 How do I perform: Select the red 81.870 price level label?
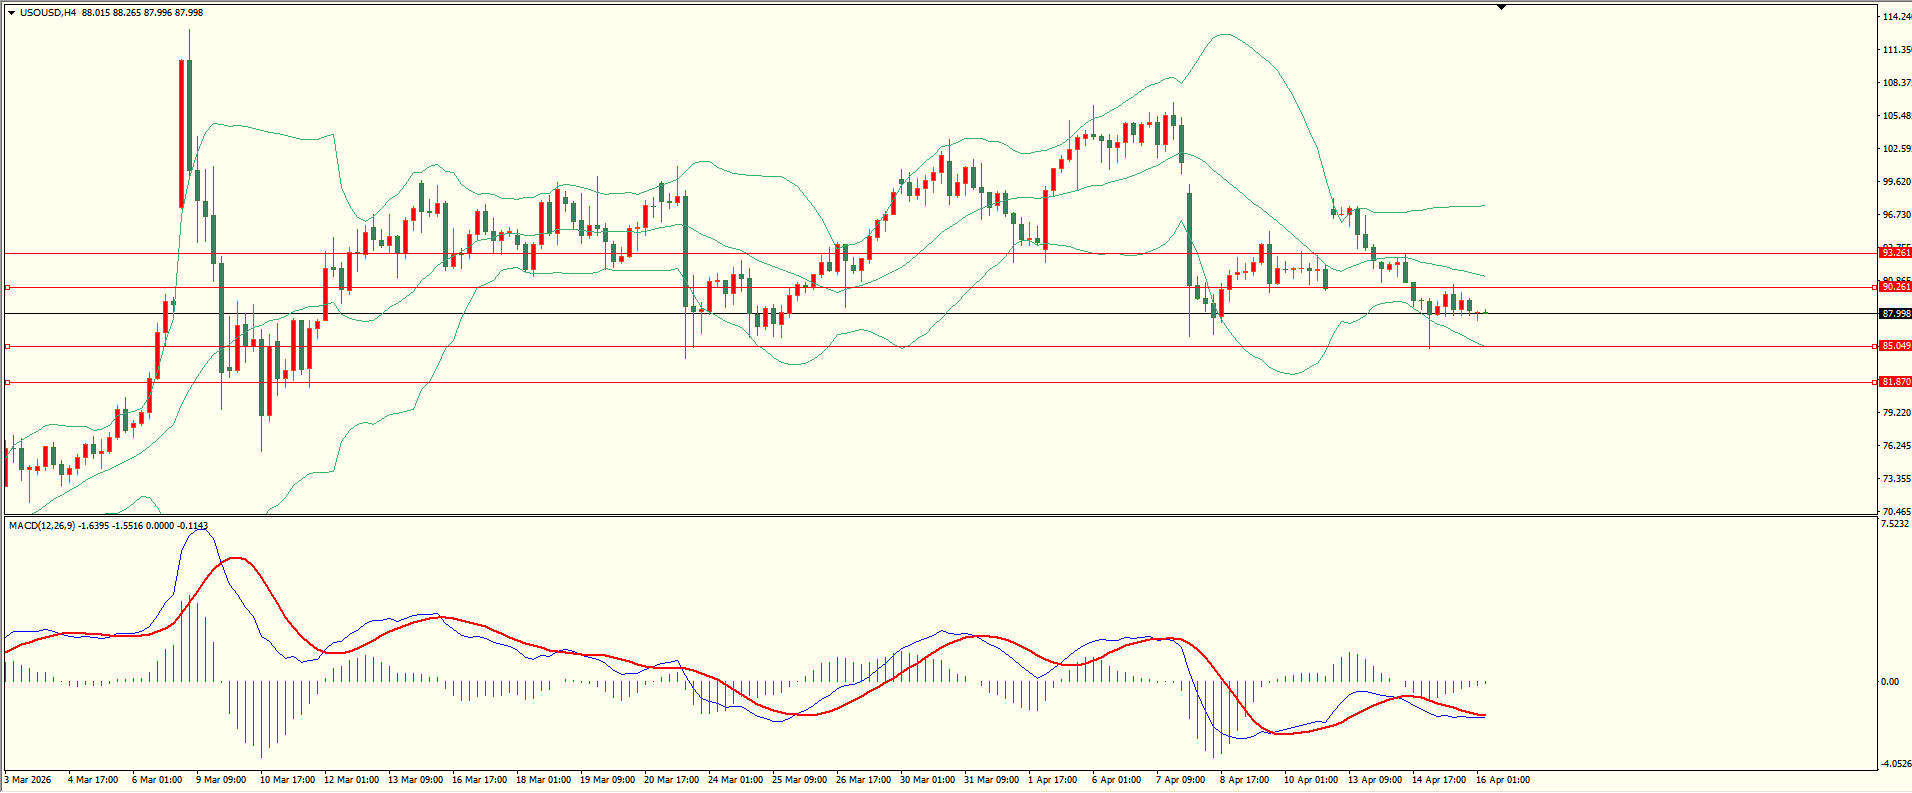click(x=1895, y=382)
